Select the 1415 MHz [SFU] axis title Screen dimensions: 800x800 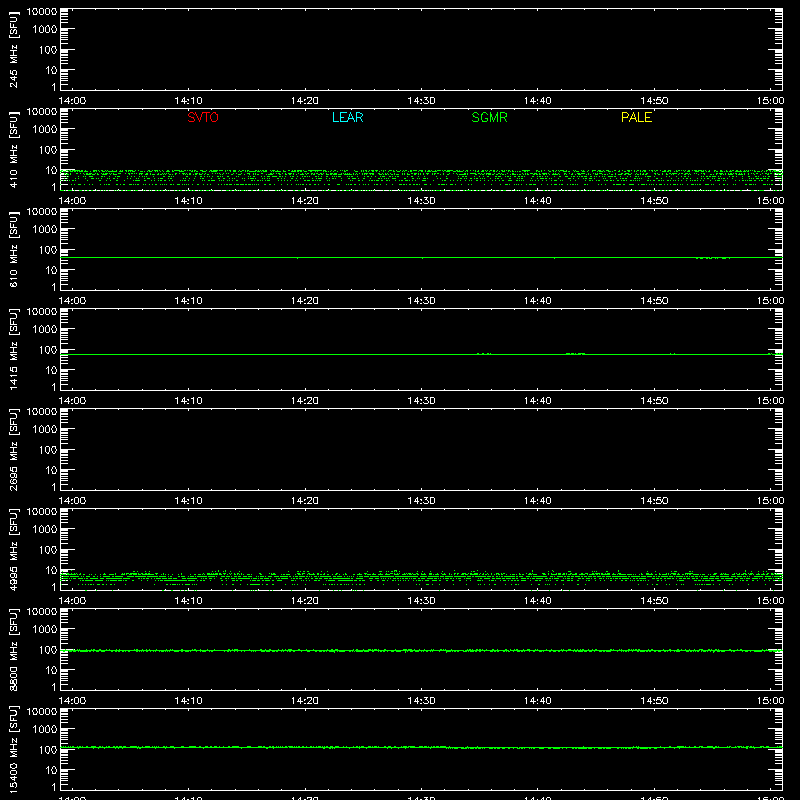click(14, 349)
